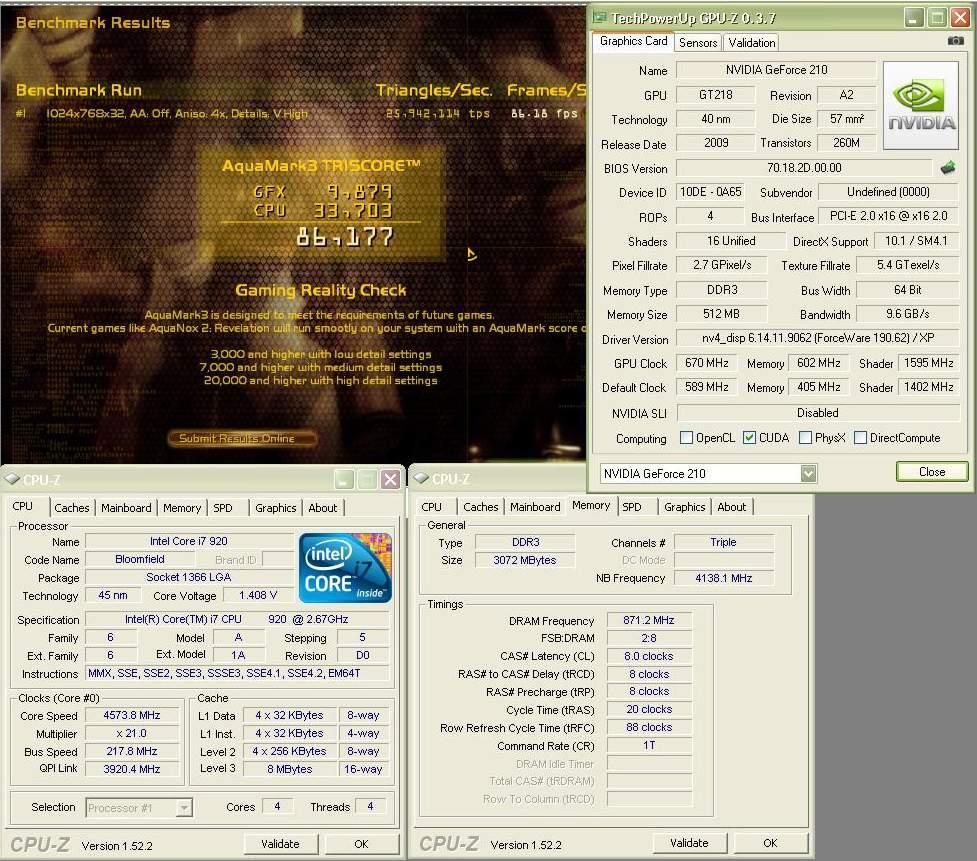Open About tab in left CPU-Z
The height and width of the screenshot is (861, 977).
pos(323,508)
